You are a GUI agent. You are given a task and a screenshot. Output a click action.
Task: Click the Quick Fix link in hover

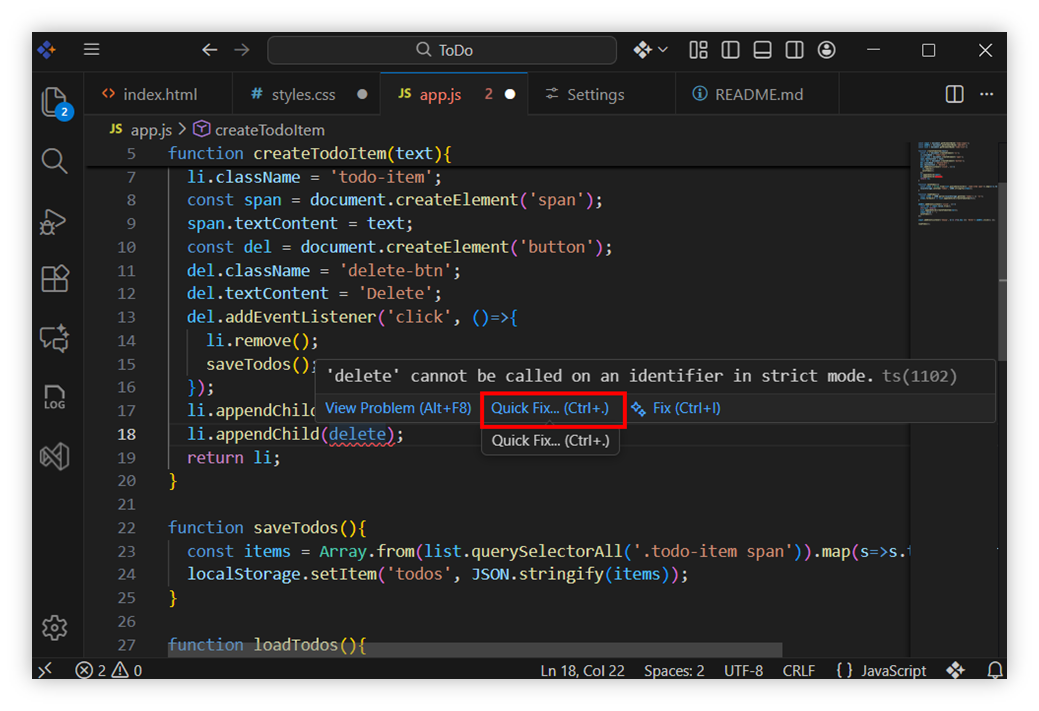(x=550, y=408)
